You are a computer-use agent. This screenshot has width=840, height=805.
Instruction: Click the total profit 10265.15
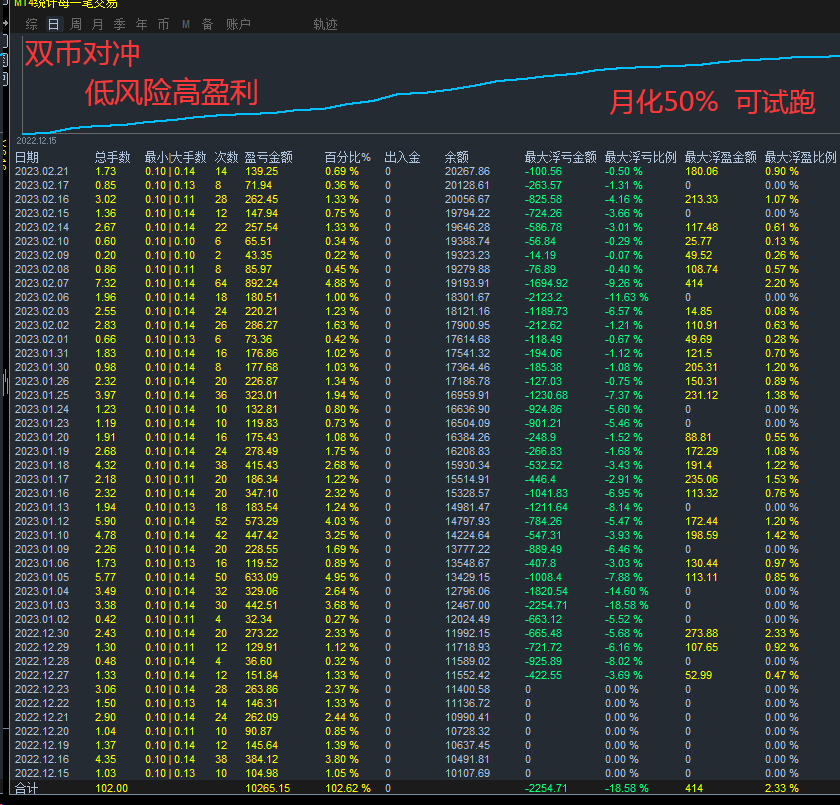pos(267,788)
